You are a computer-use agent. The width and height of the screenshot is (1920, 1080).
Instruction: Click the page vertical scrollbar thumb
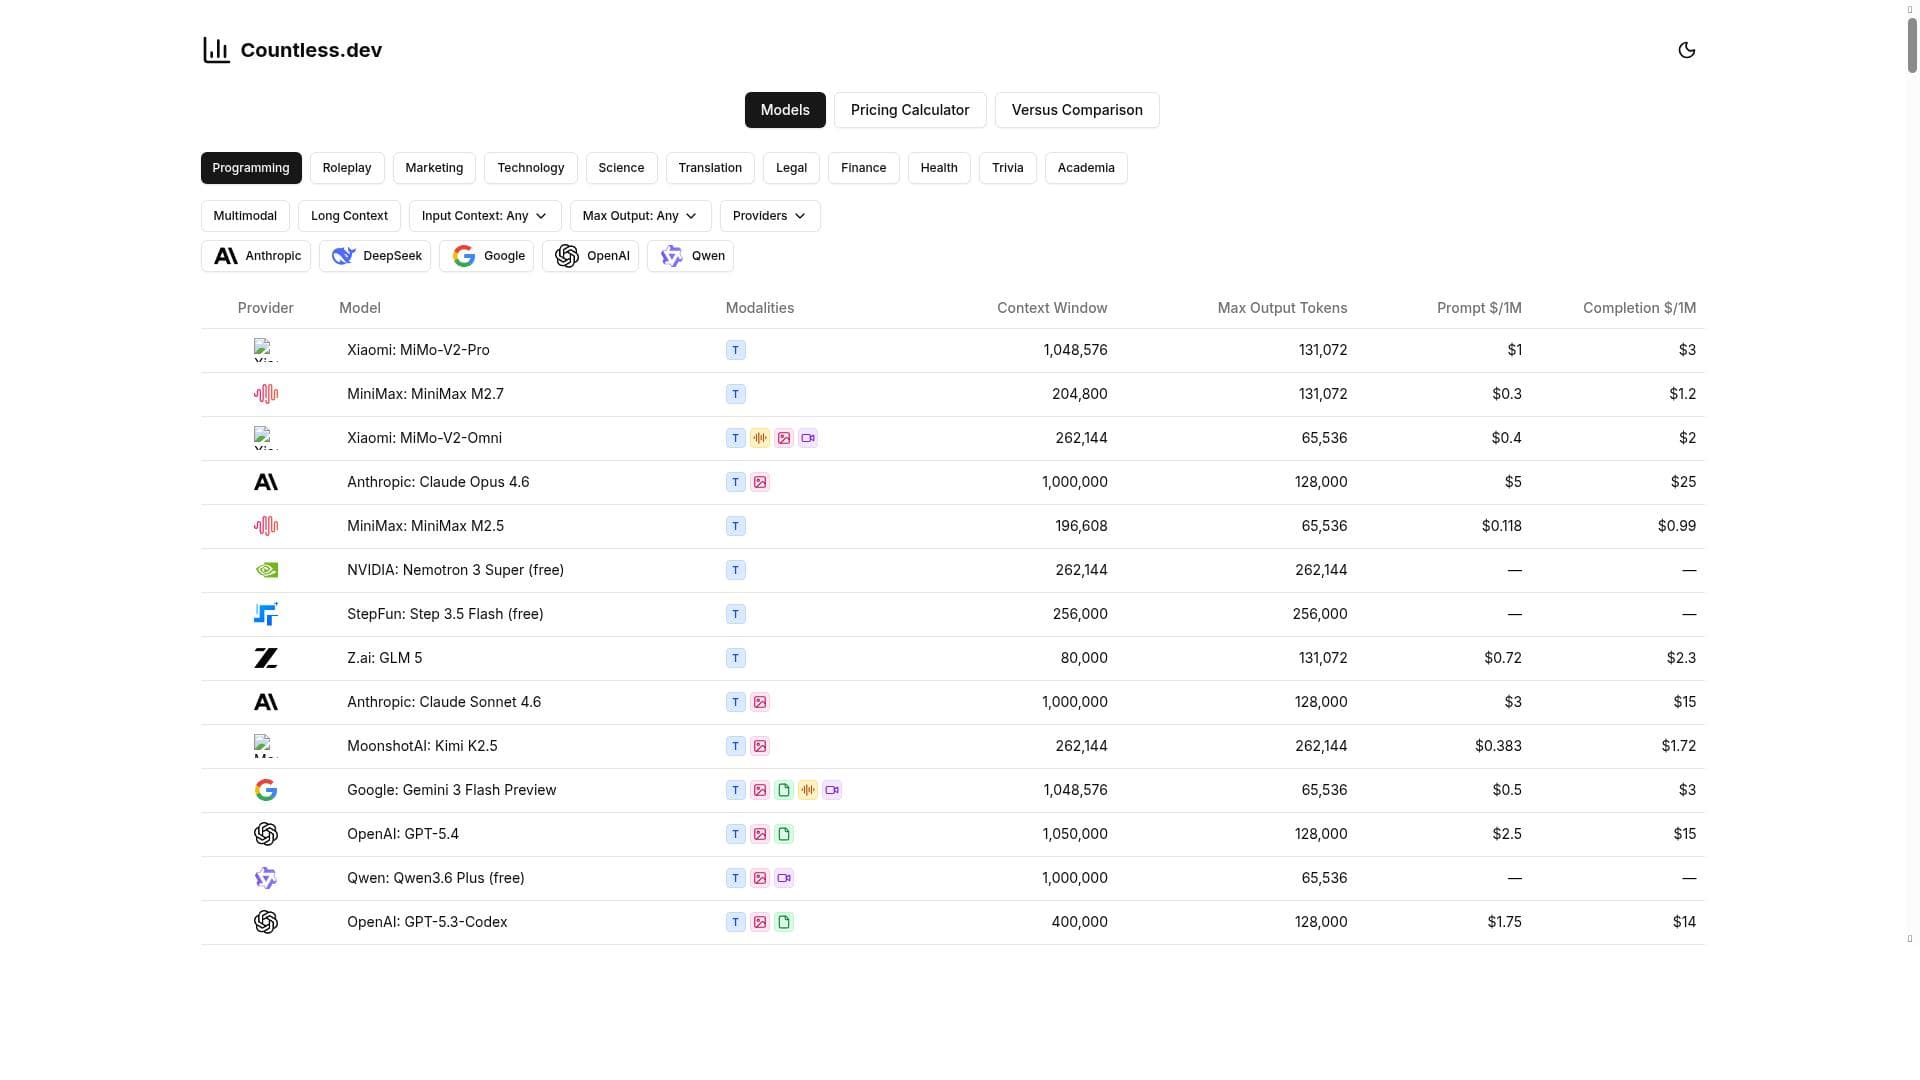[1912, 45]
